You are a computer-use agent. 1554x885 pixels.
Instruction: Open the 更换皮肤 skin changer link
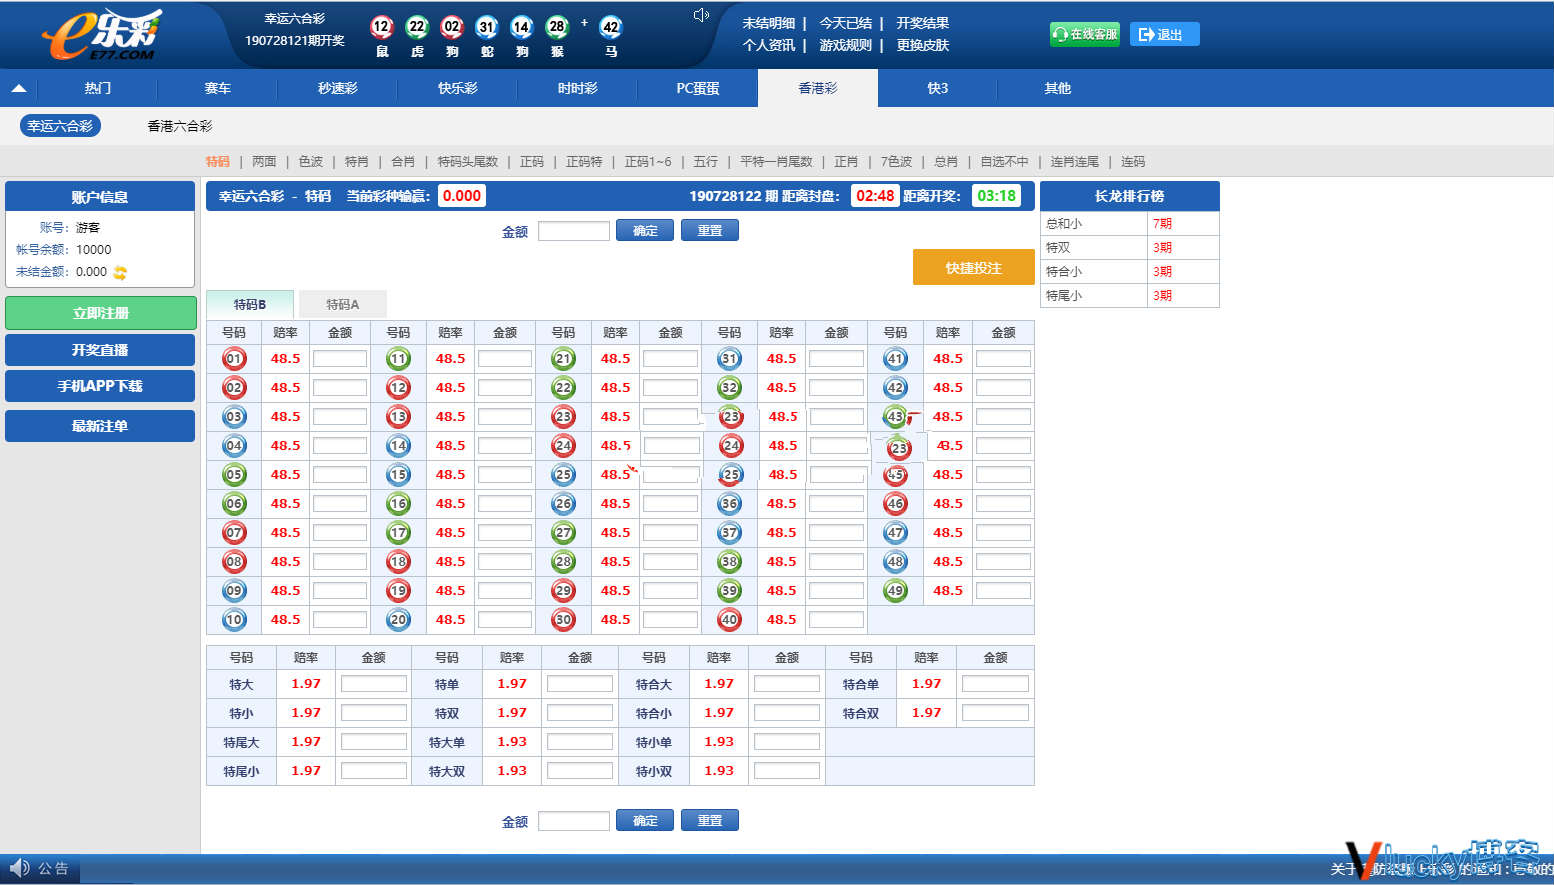922,45
